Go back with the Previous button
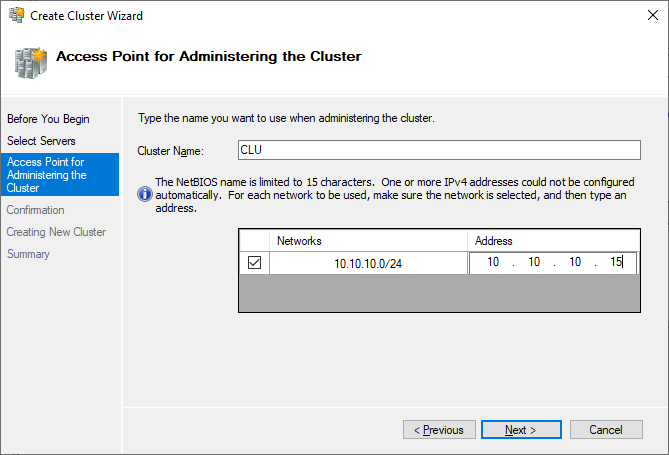Screen dimensions: 669x455 pos(439,430)
